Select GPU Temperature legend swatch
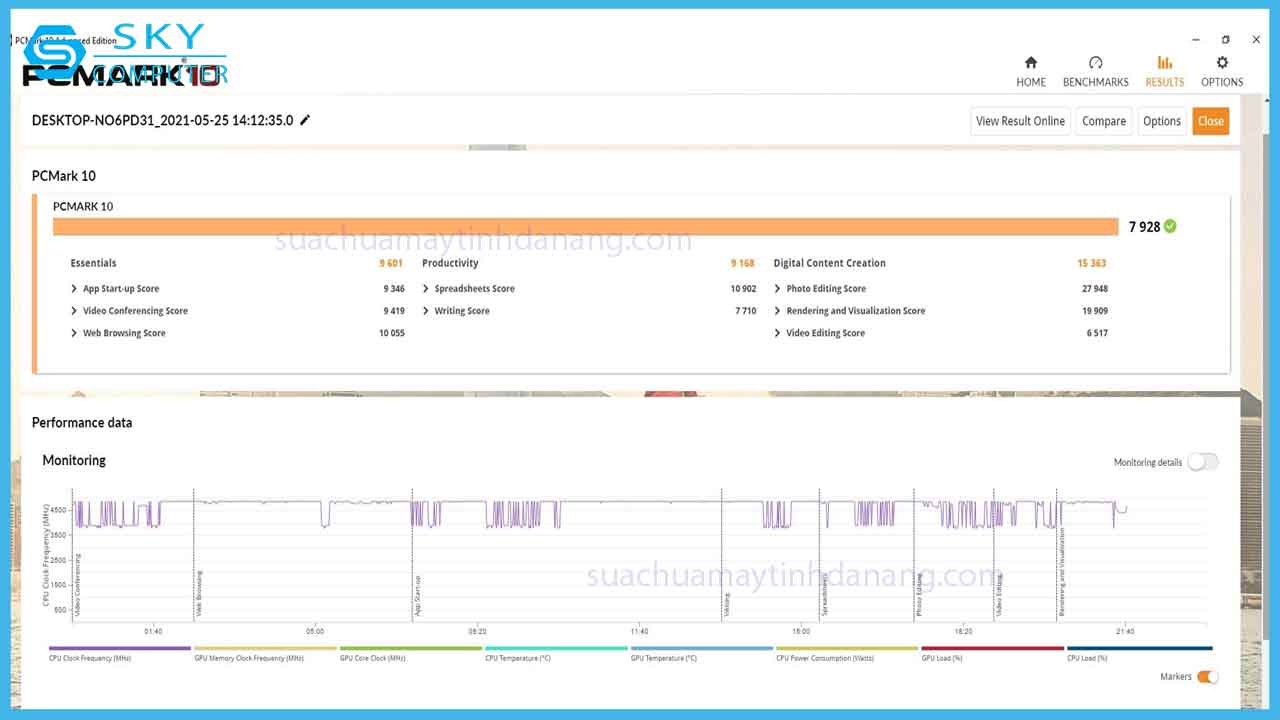1280x720 pixels. (x=702, y=648)
